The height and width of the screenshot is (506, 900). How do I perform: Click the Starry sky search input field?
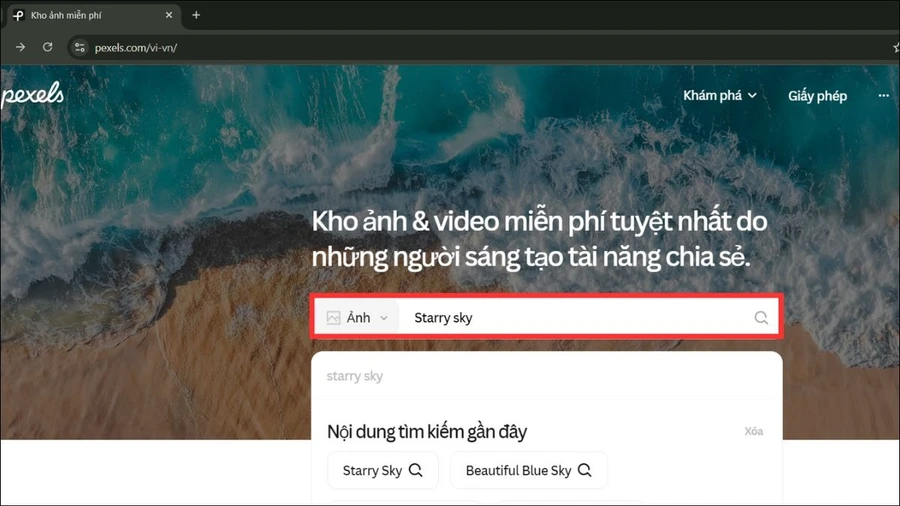(x=574, y=318)
